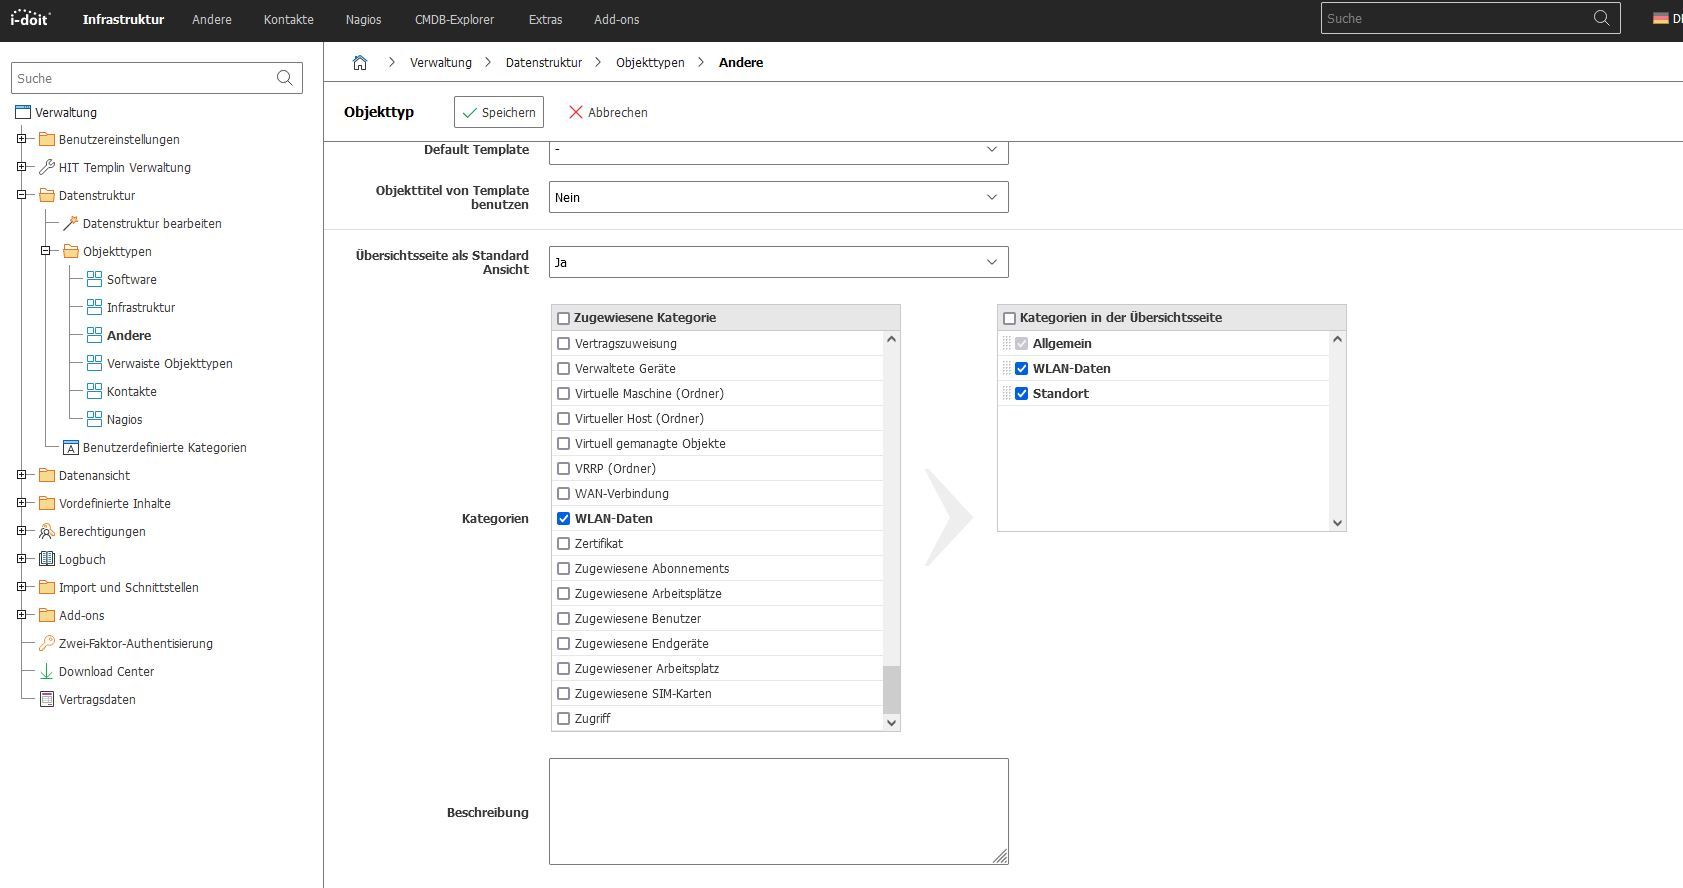The image size is (1683, 888).
Task: Click the Berechtigungen users icon
Action: coord(47,531)
